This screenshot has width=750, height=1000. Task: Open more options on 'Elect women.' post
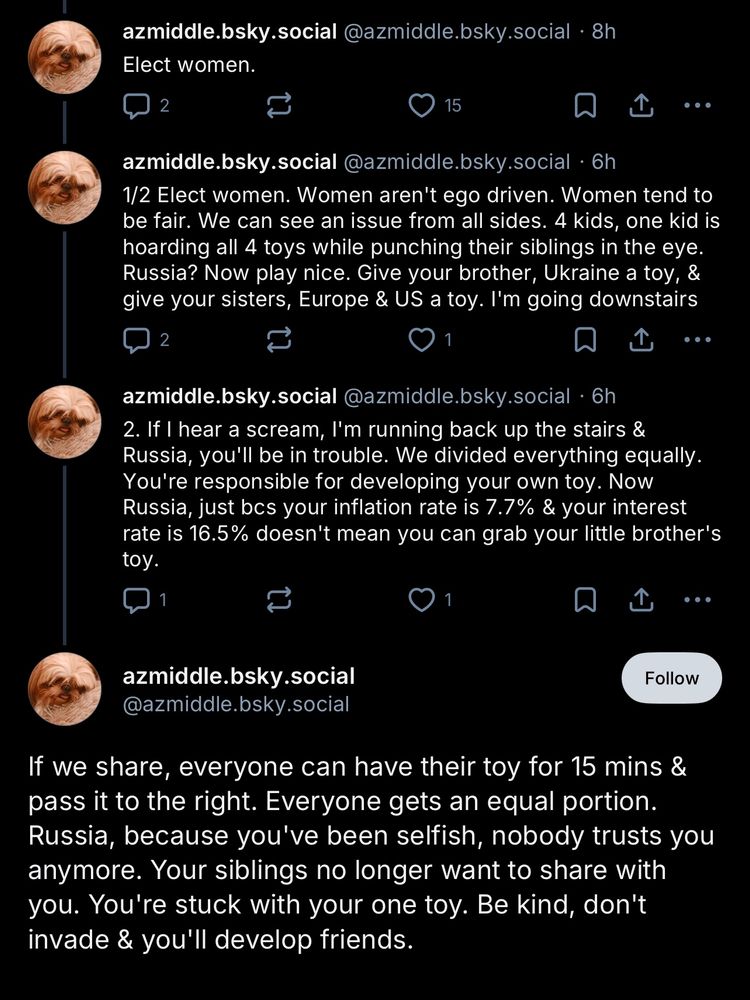(697, 105)
